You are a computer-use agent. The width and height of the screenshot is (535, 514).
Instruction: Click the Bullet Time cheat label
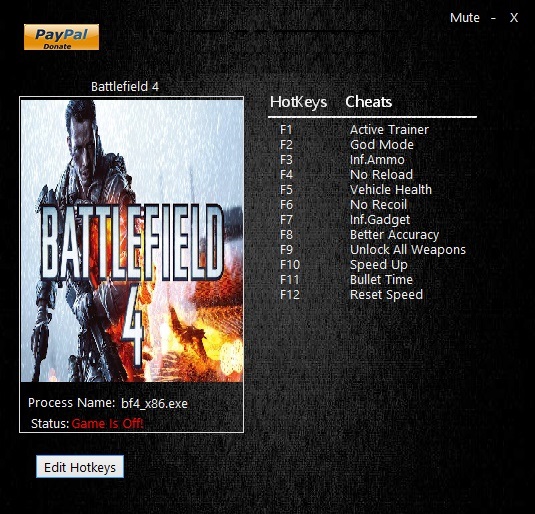coord(381,280)
